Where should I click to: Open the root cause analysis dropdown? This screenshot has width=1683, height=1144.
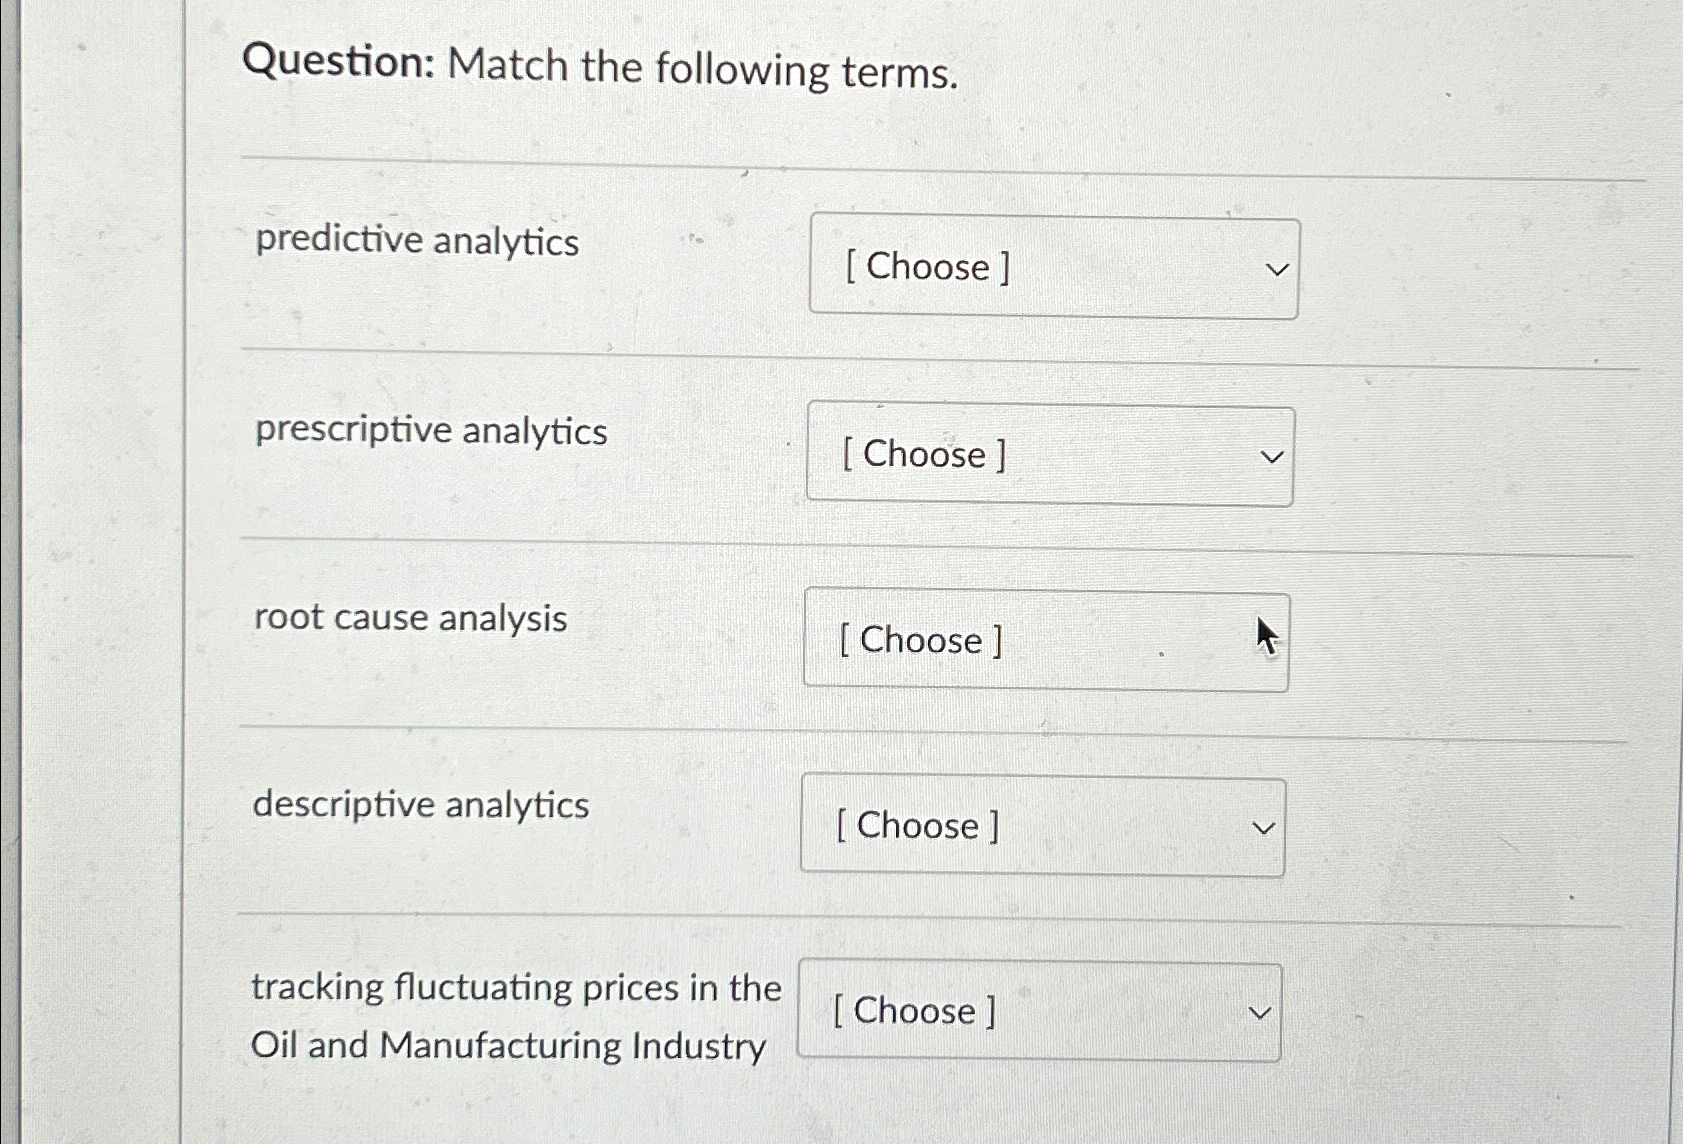[x=1046, y=640]
